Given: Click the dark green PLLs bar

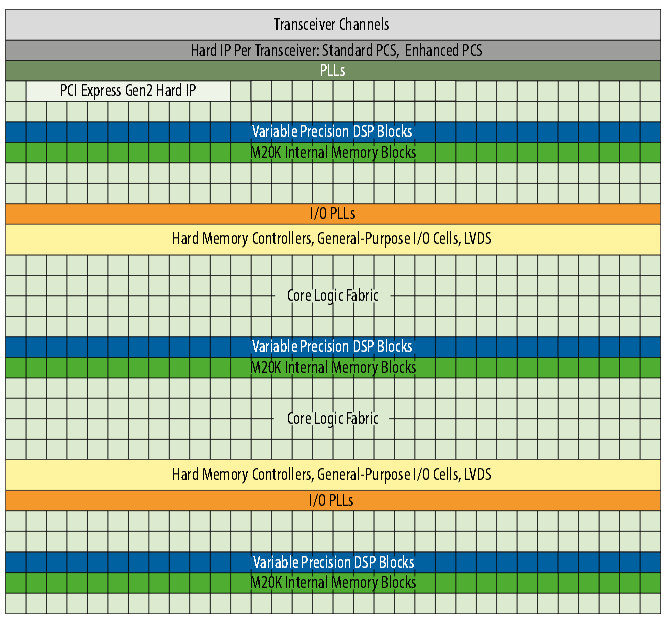Looking at the screenshot, I should [333, 70].
